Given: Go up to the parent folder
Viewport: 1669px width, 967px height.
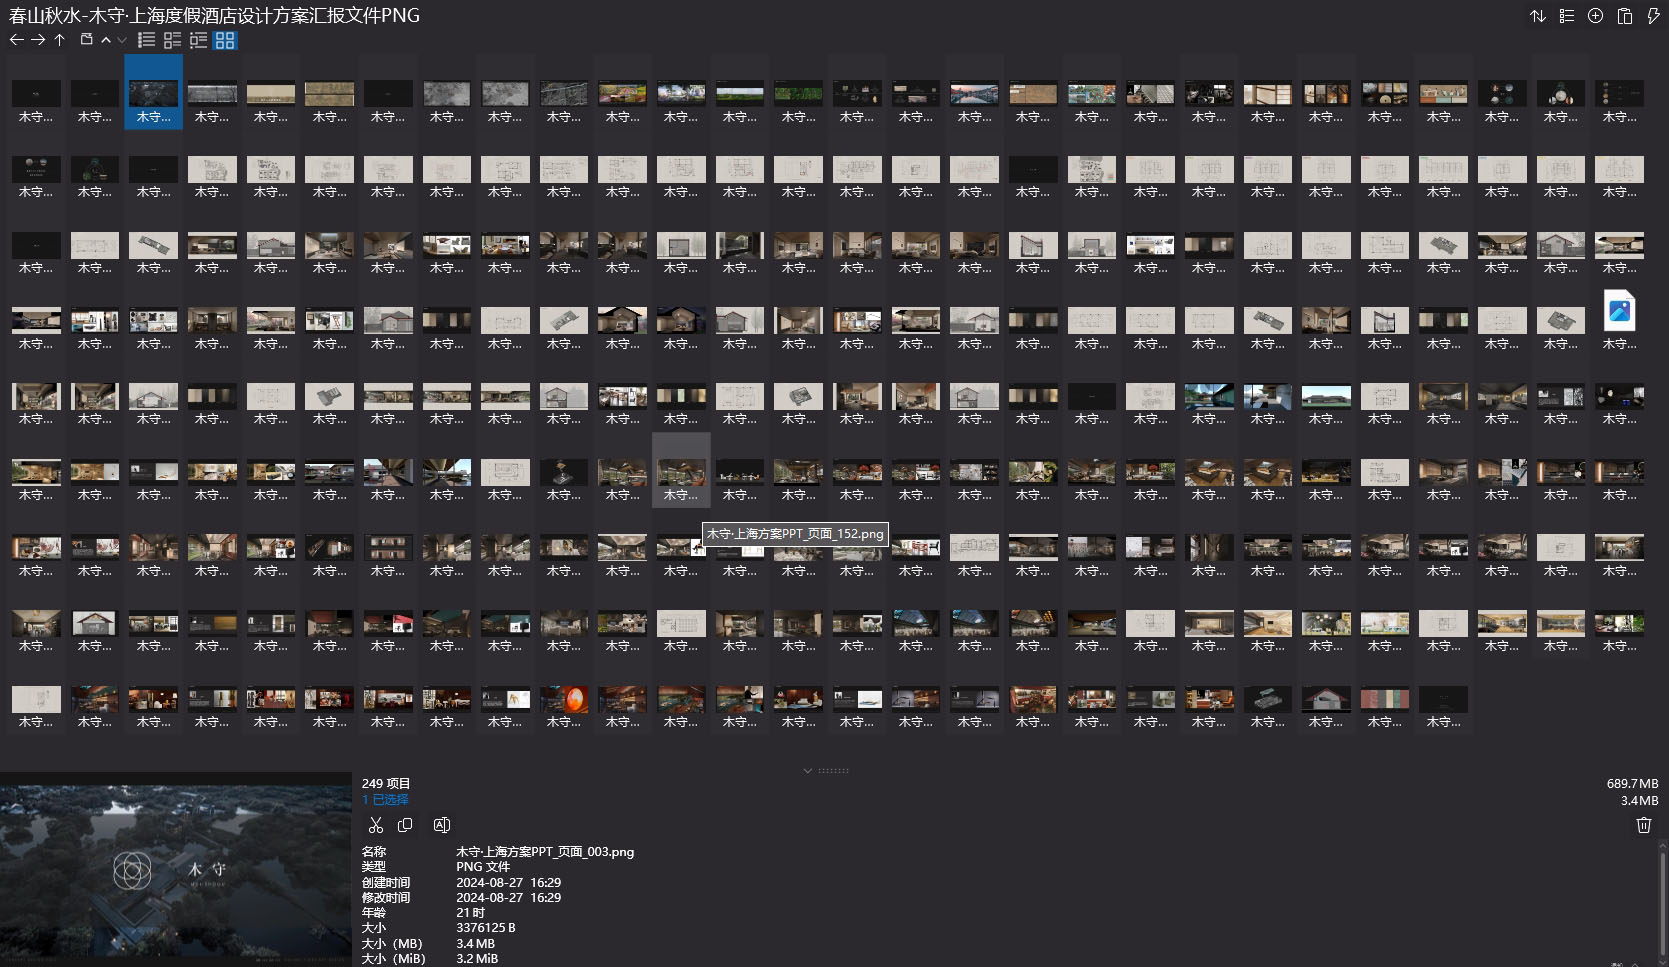Looking at the screenshot, I should (60, 40).
